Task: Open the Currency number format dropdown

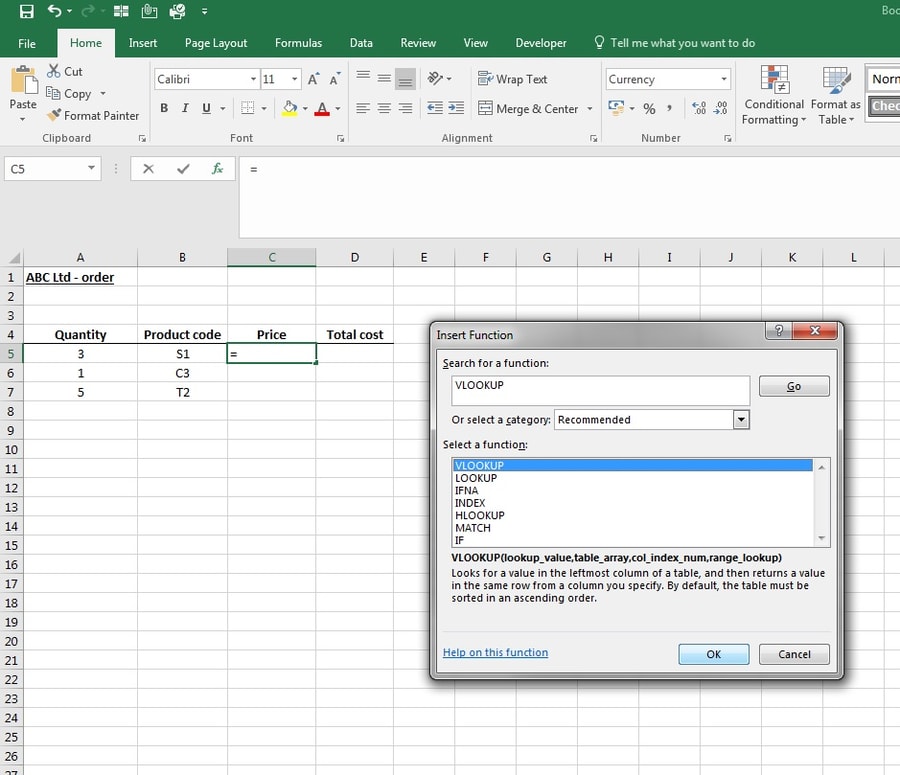Action: point(724,79)
